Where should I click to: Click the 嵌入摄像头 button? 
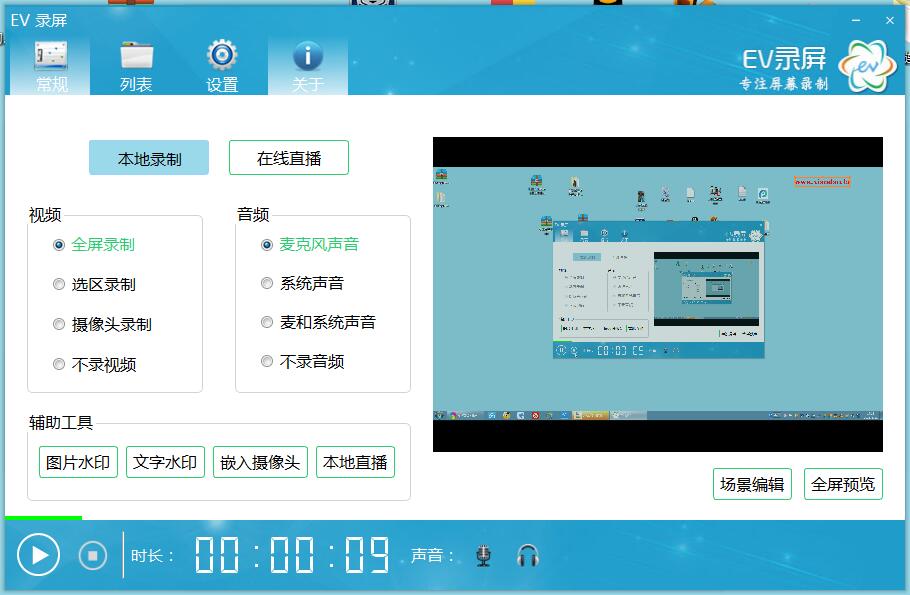point(260,462)
